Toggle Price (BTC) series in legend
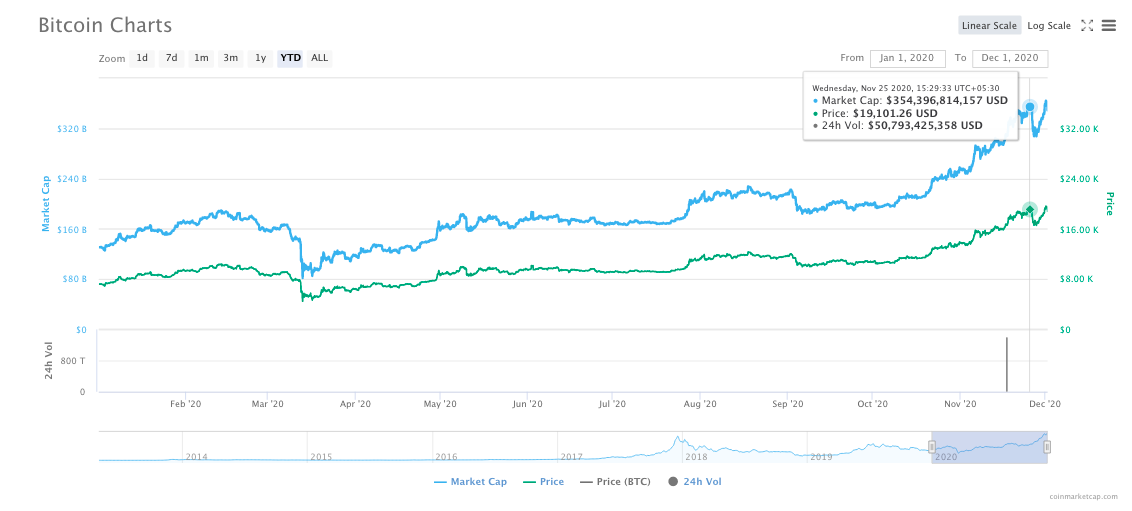The width and height of the screenshot is (1132, 511). coord(615,481)
